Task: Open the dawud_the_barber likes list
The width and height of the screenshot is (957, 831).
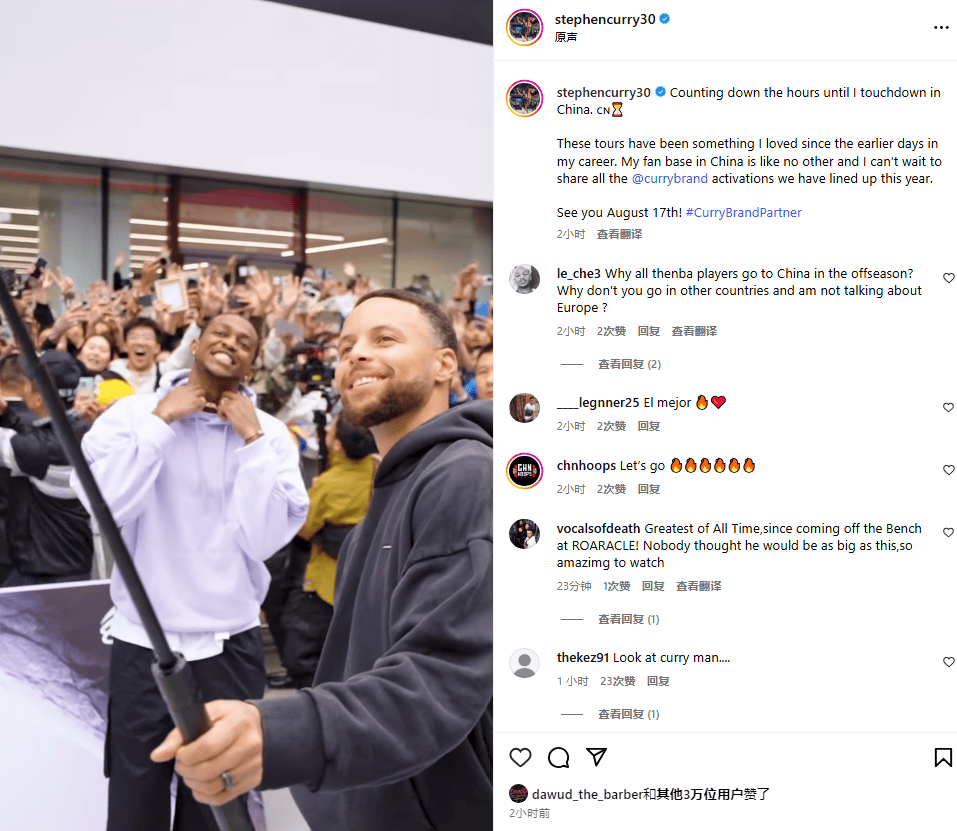Action: (651, 794)
